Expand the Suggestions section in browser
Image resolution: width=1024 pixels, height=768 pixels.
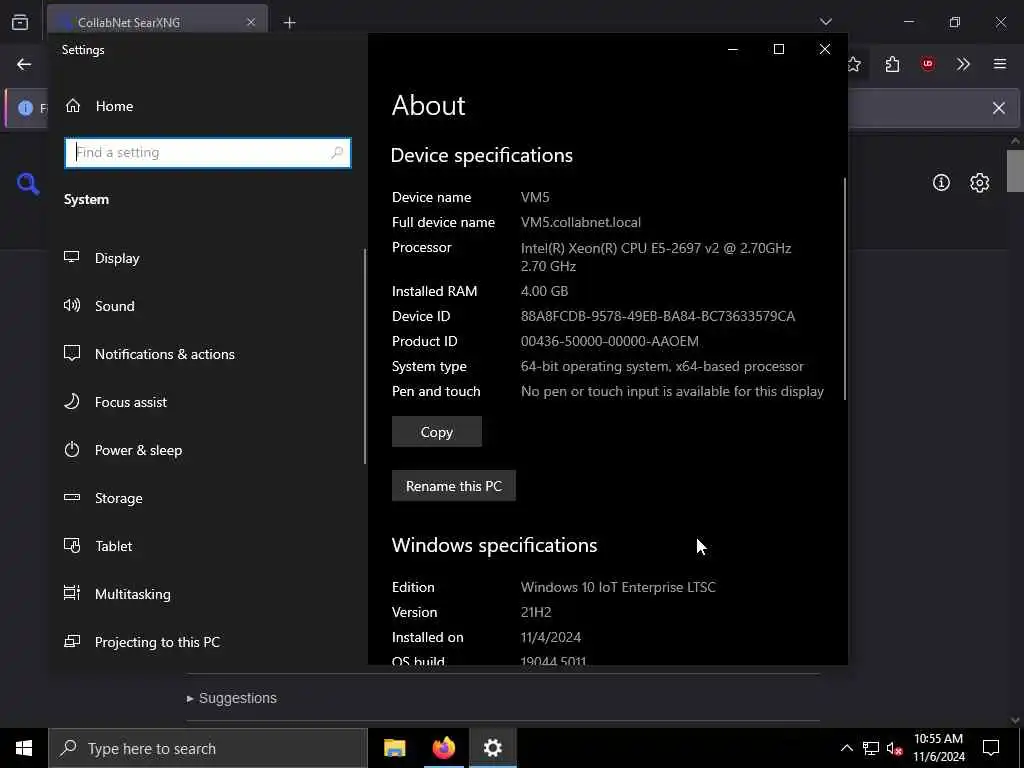tap(231, 698)
